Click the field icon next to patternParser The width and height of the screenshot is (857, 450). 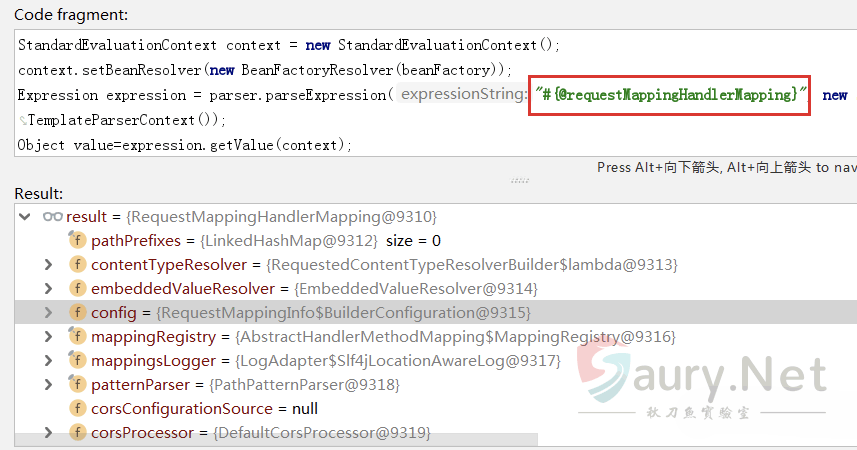pos(77,384)
